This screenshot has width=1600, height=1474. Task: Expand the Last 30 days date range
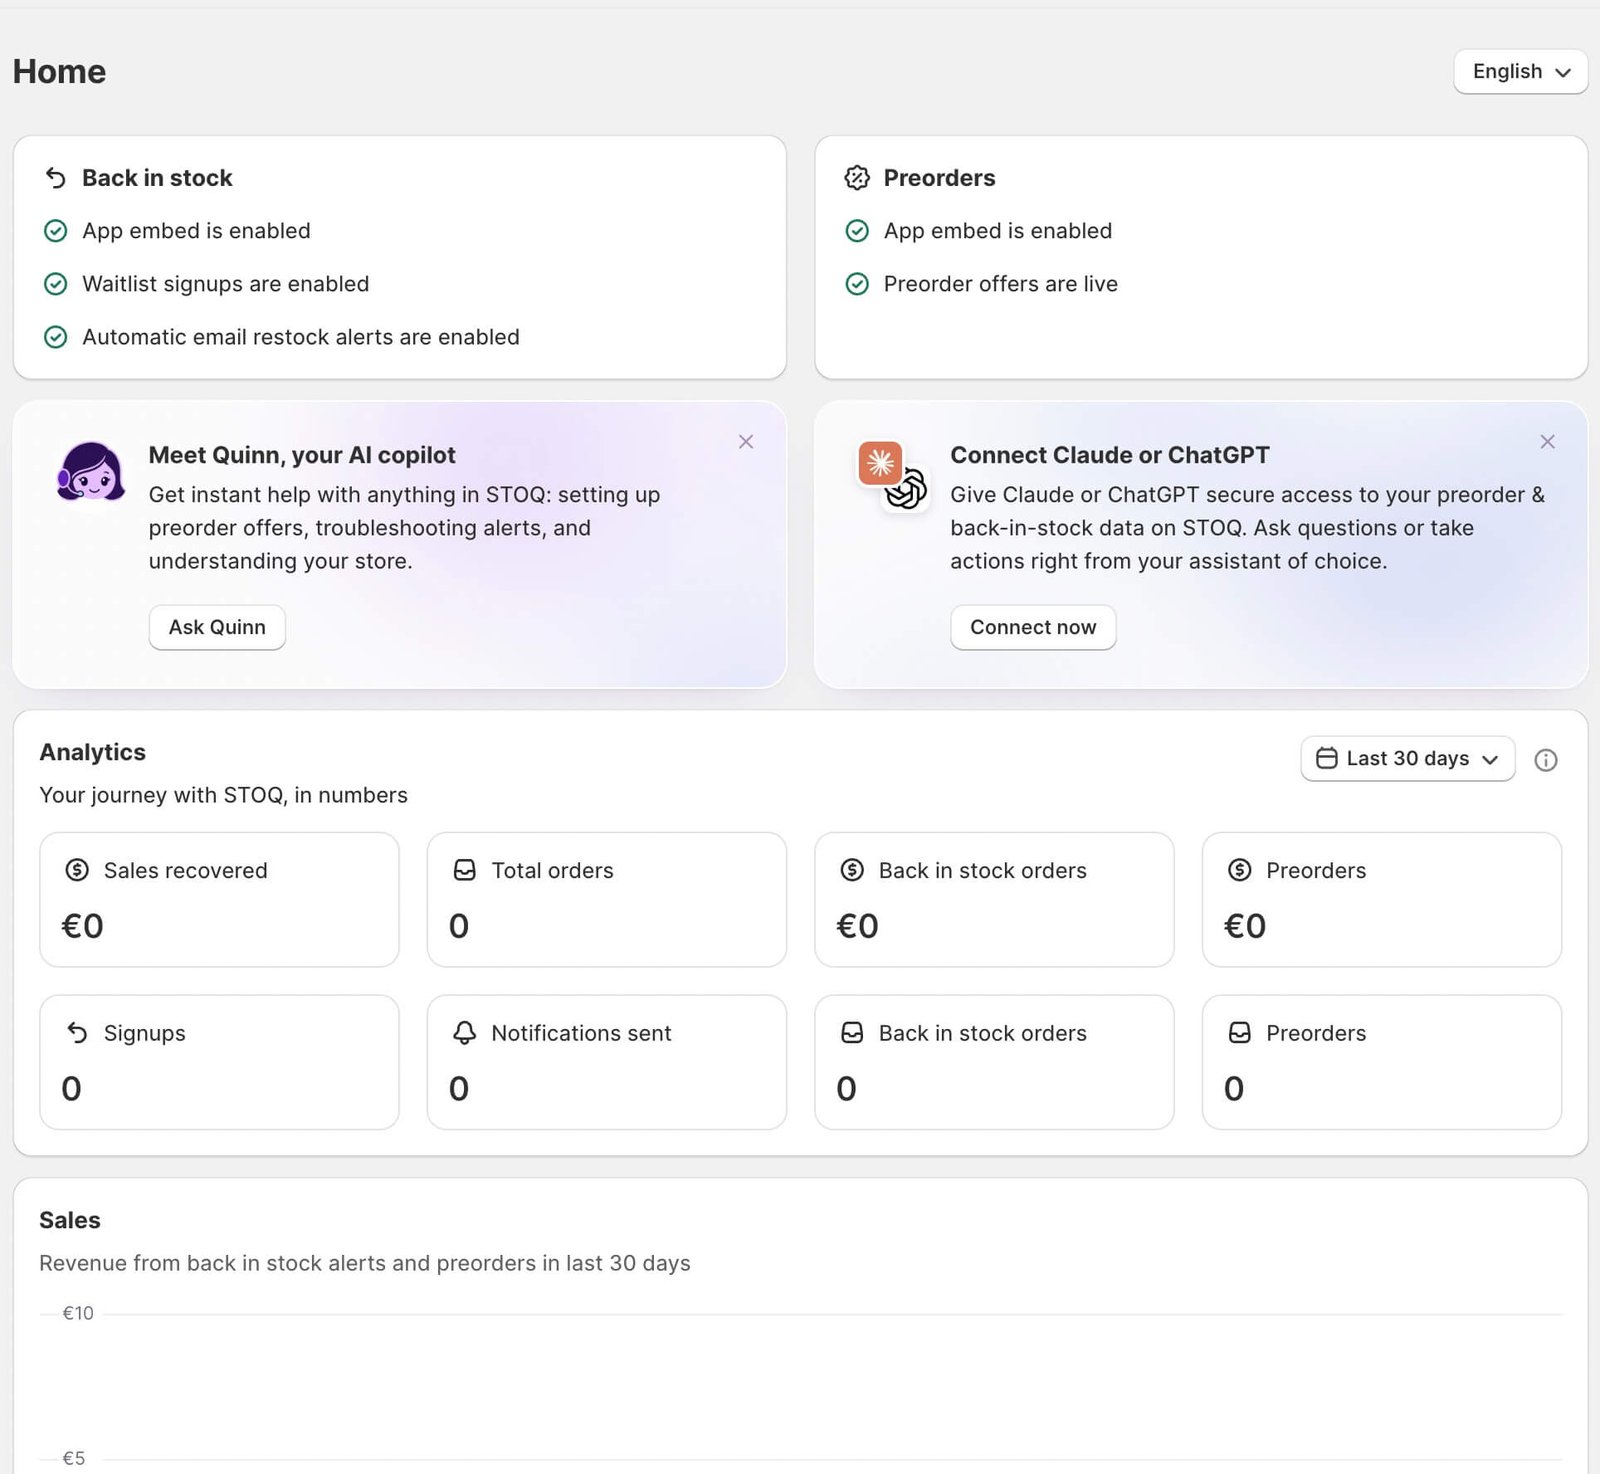(1407, 759)
